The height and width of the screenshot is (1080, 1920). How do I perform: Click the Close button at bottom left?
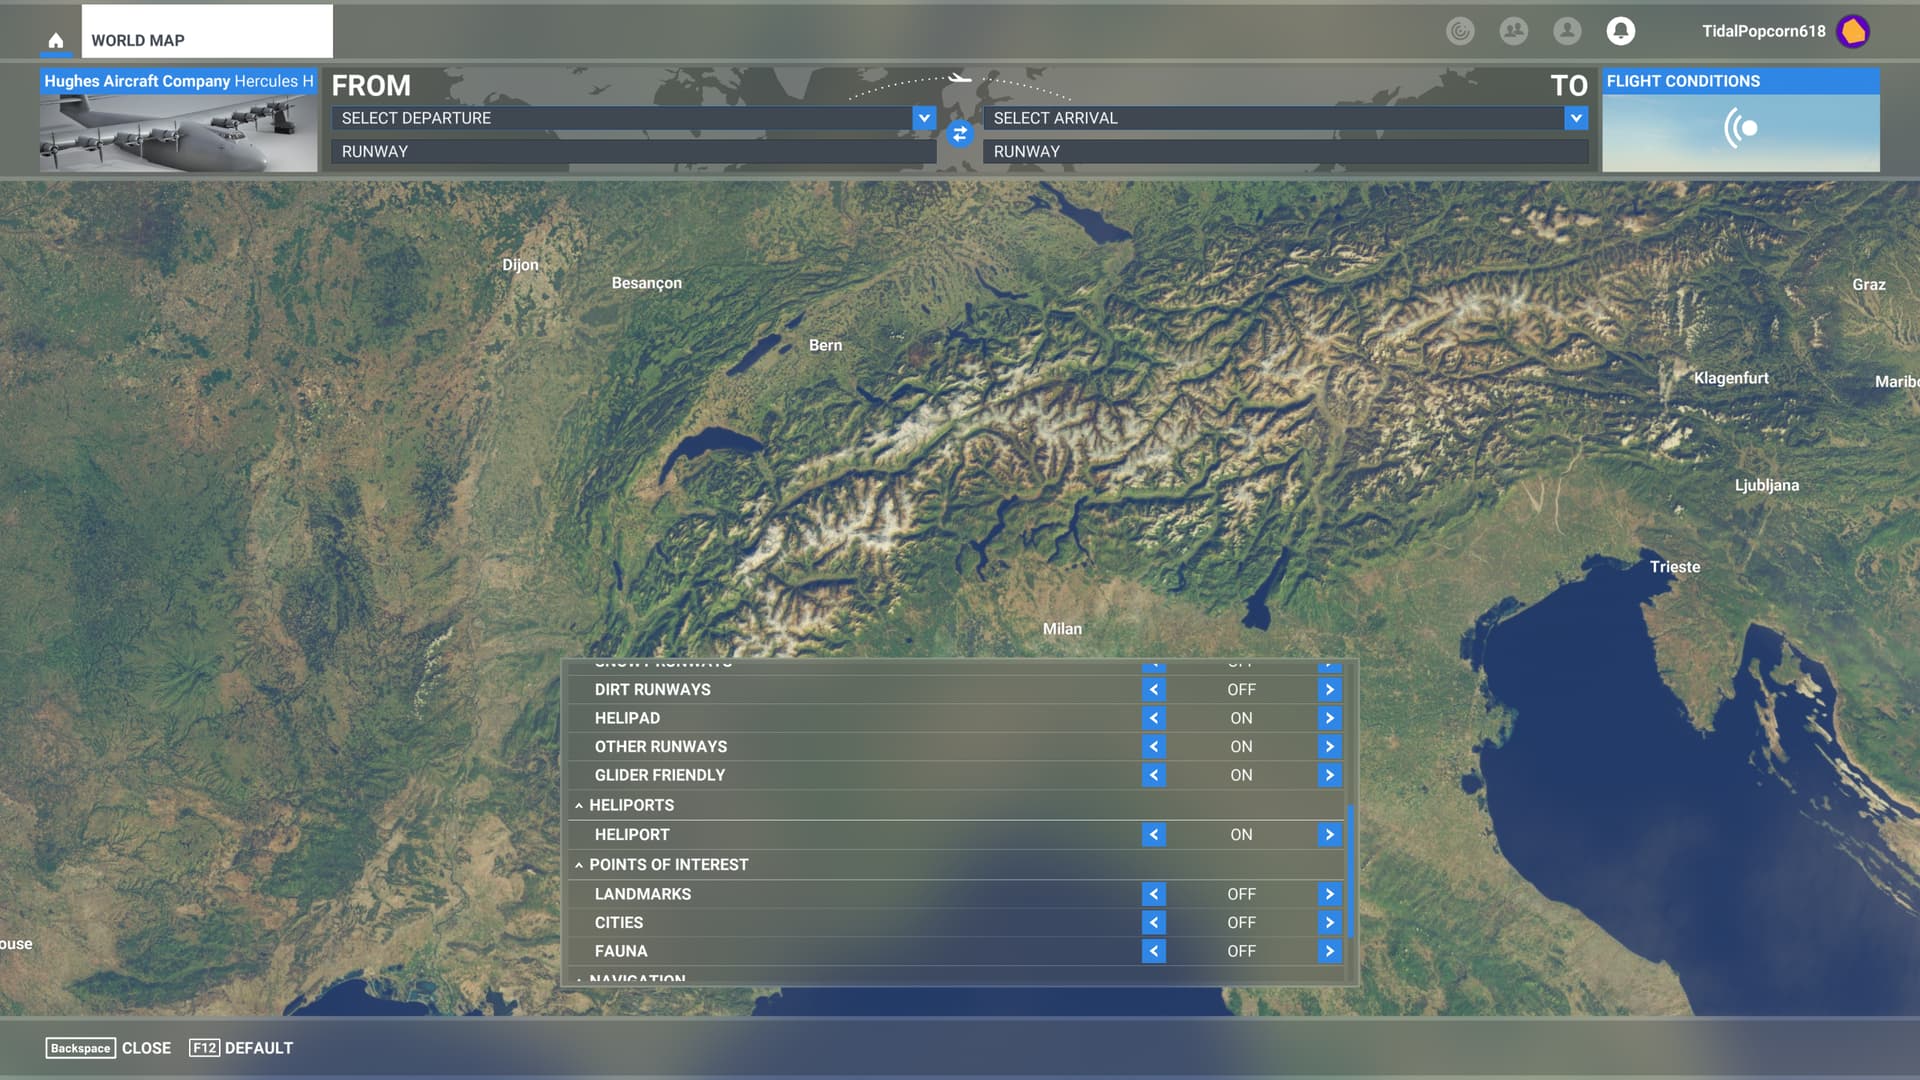point(146,1048)
